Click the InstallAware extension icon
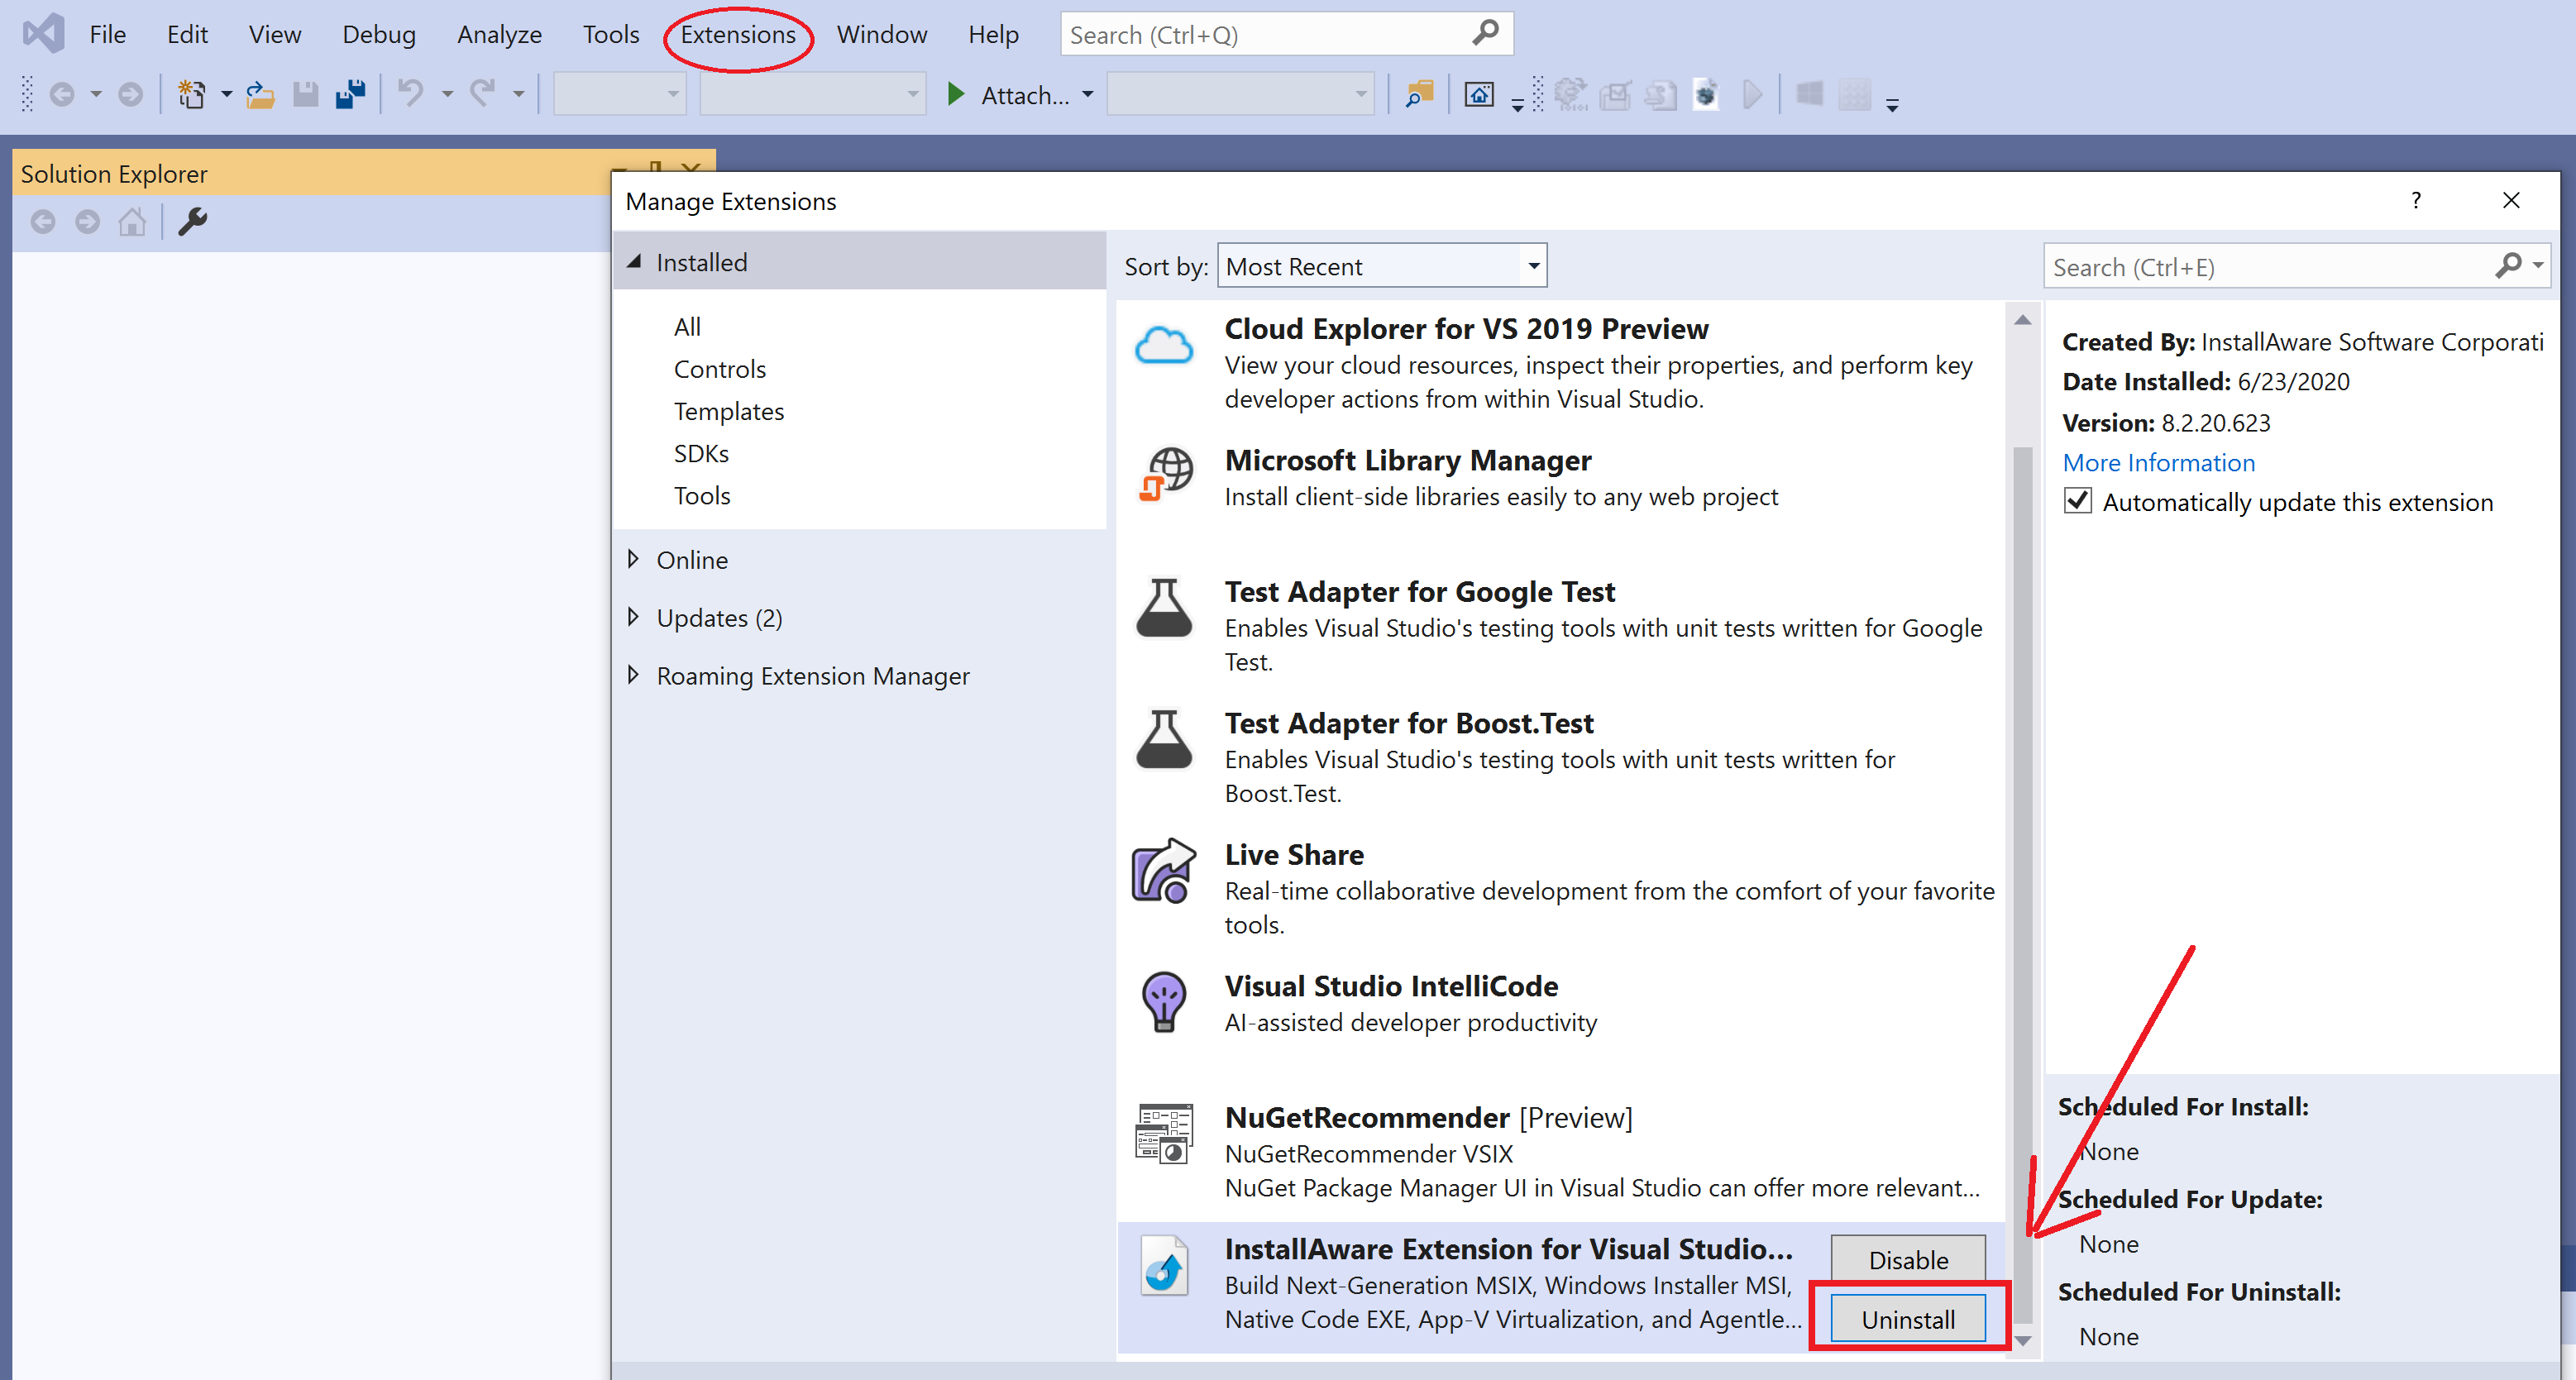 (x=1164, y=1265)
